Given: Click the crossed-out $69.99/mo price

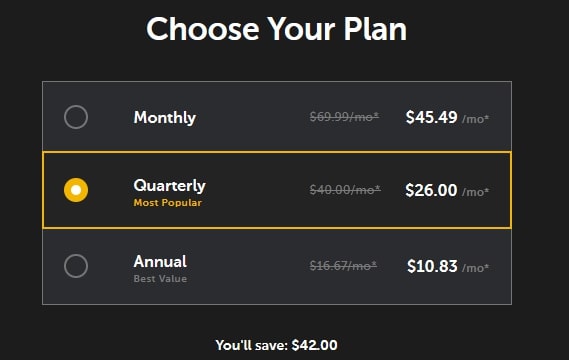Looking at the screenshot, I should tap(344, 117).
